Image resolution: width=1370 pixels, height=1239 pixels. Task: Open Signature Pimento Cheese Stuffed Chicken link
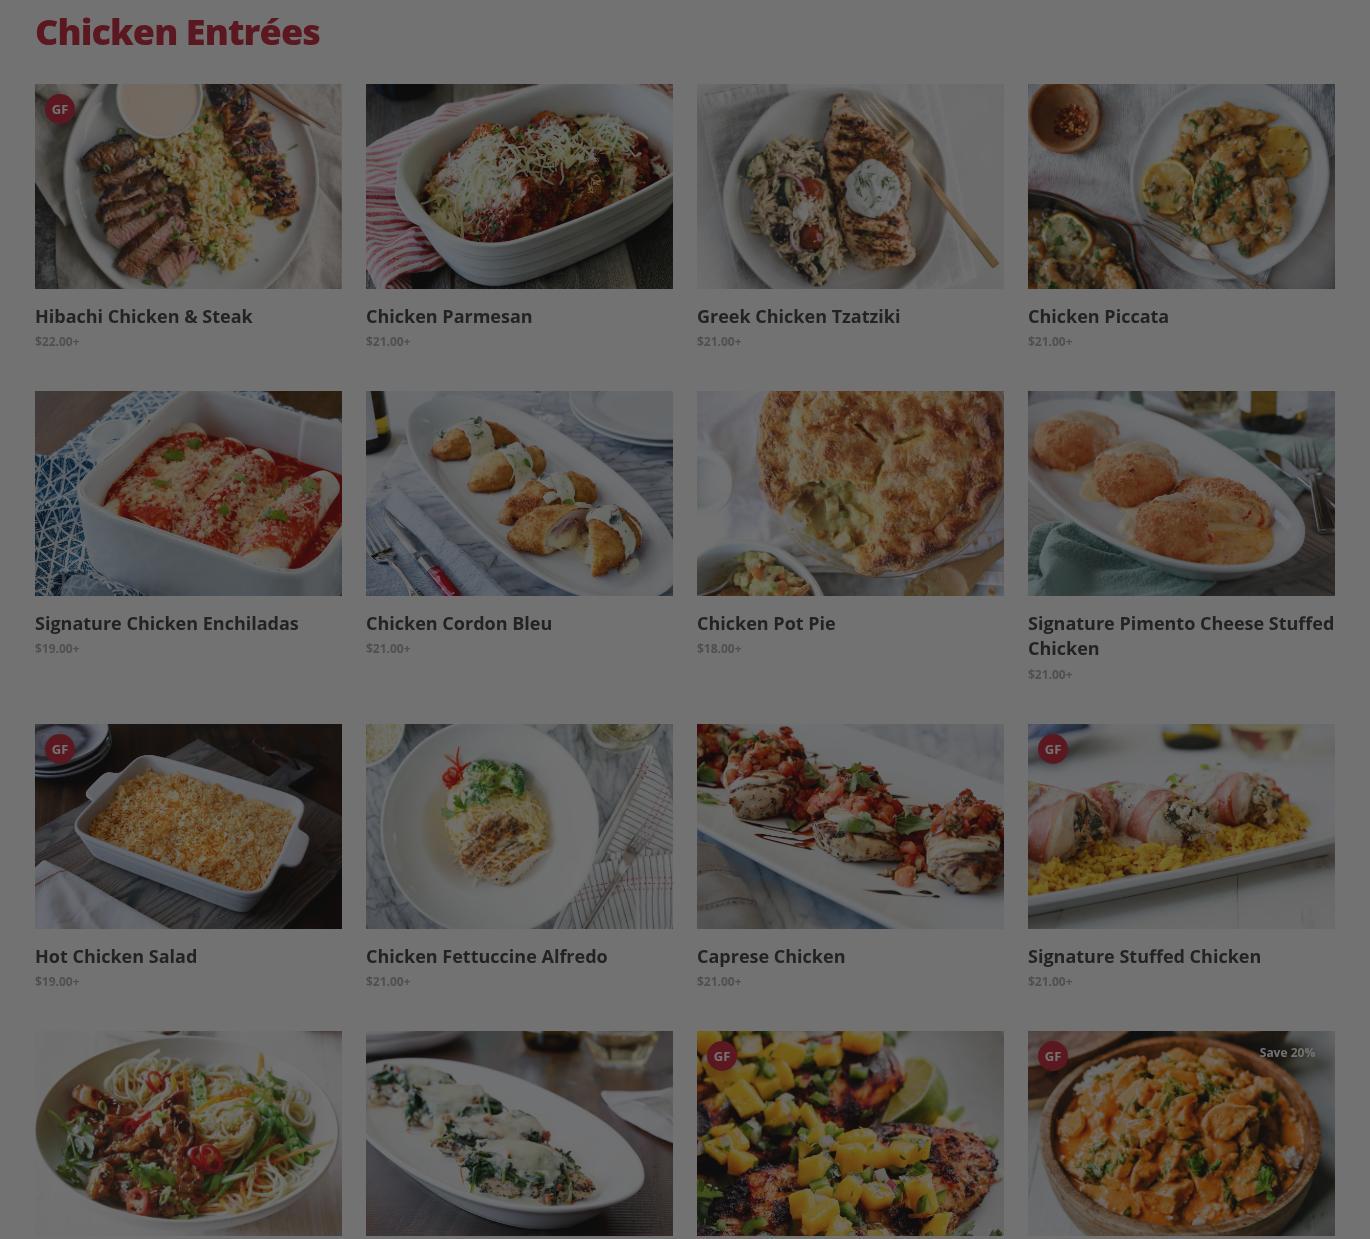[x=1181, y=636]
